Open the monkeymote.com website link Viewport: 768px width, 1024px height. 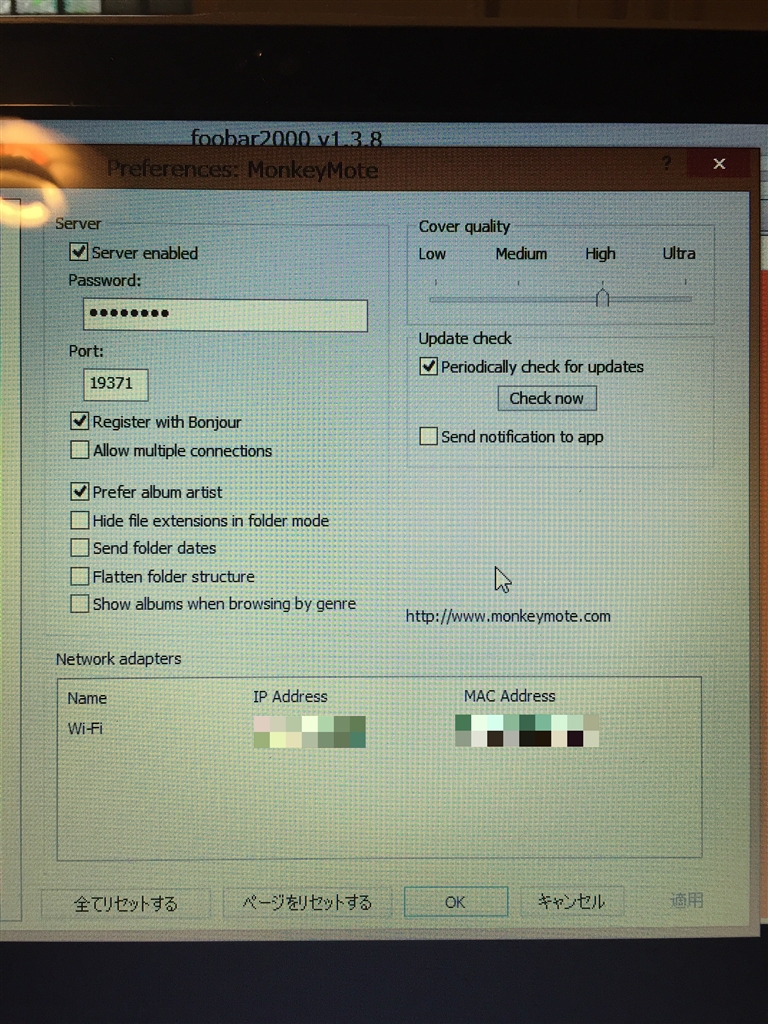point(508,616)
